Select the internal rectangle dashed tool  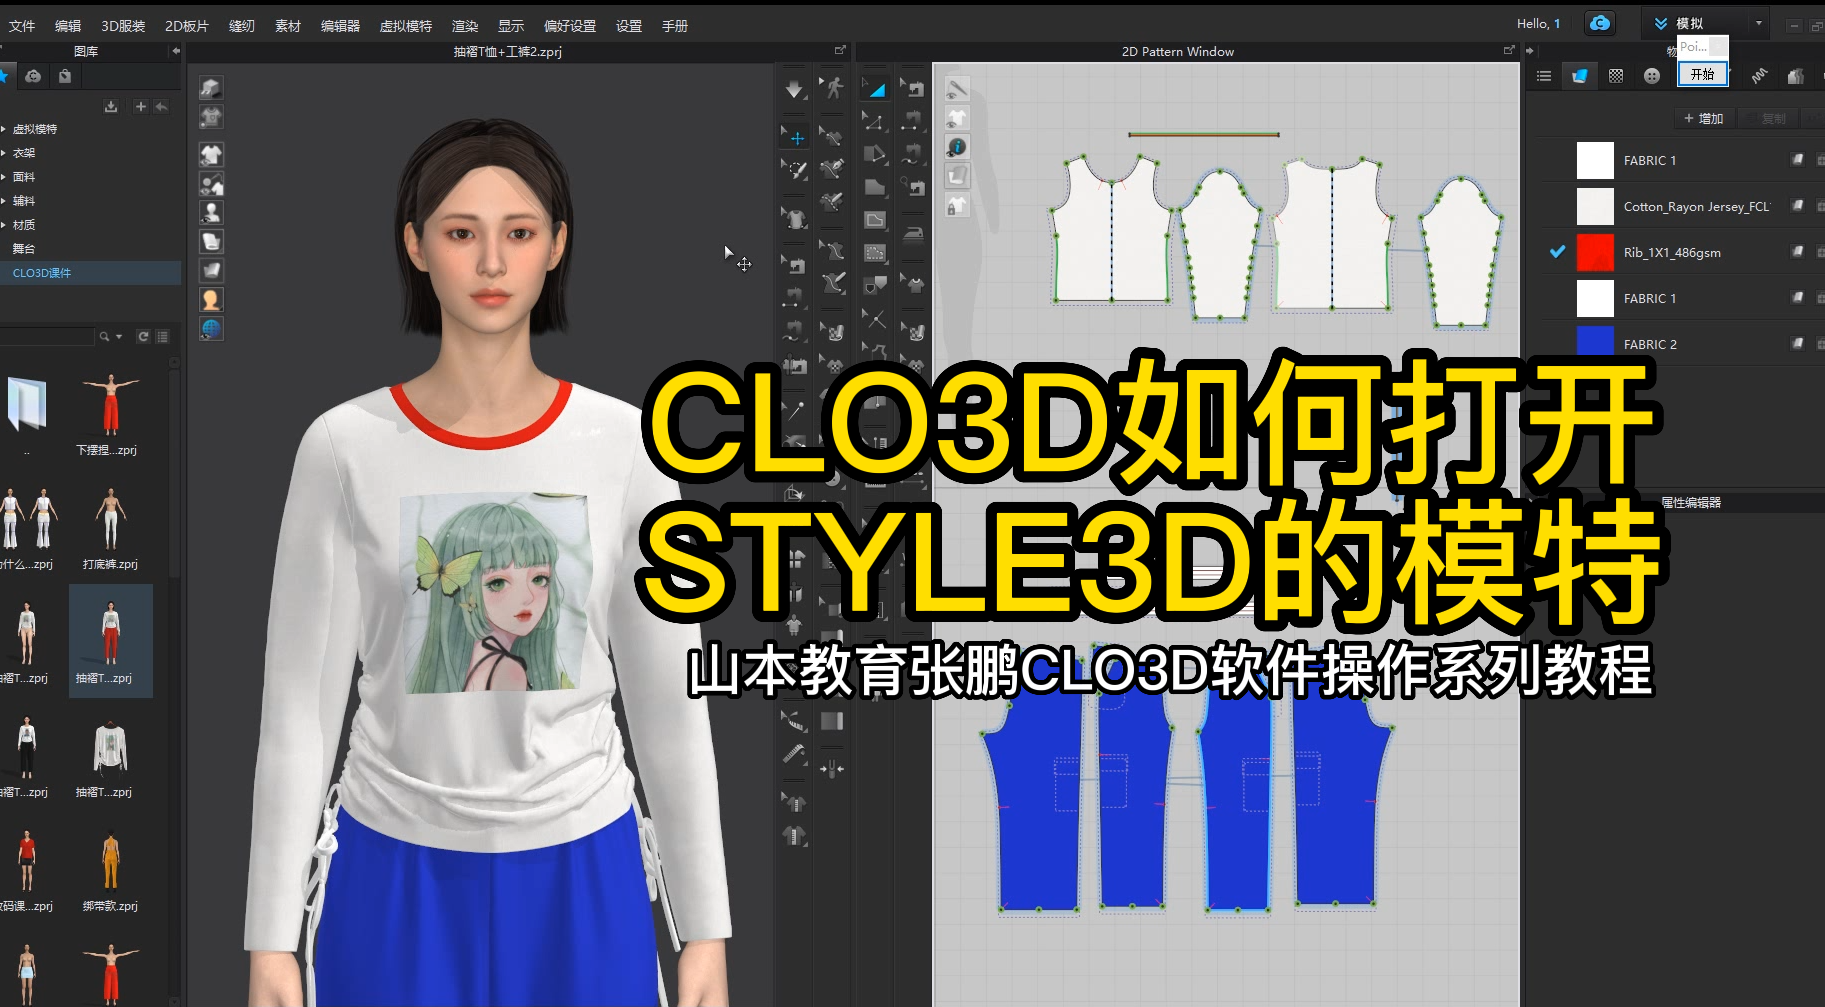click(x=874, y=252)
